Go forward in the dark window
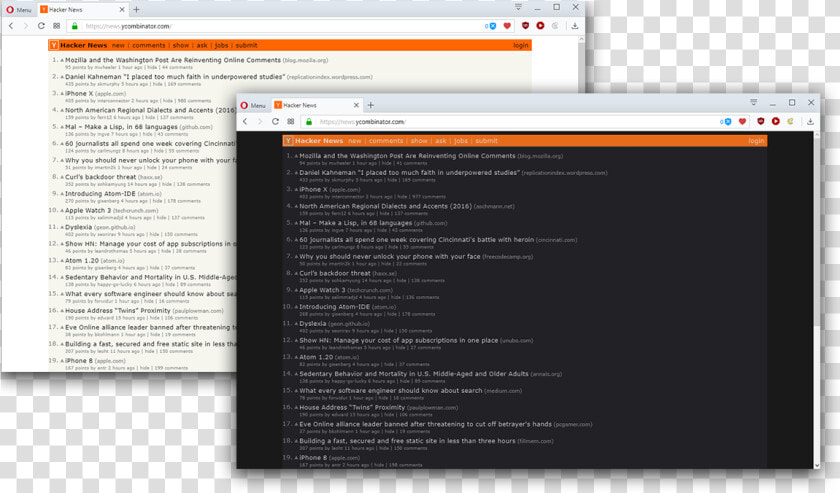This screenshot has width=840, height=493. click(x=260, y=122)
